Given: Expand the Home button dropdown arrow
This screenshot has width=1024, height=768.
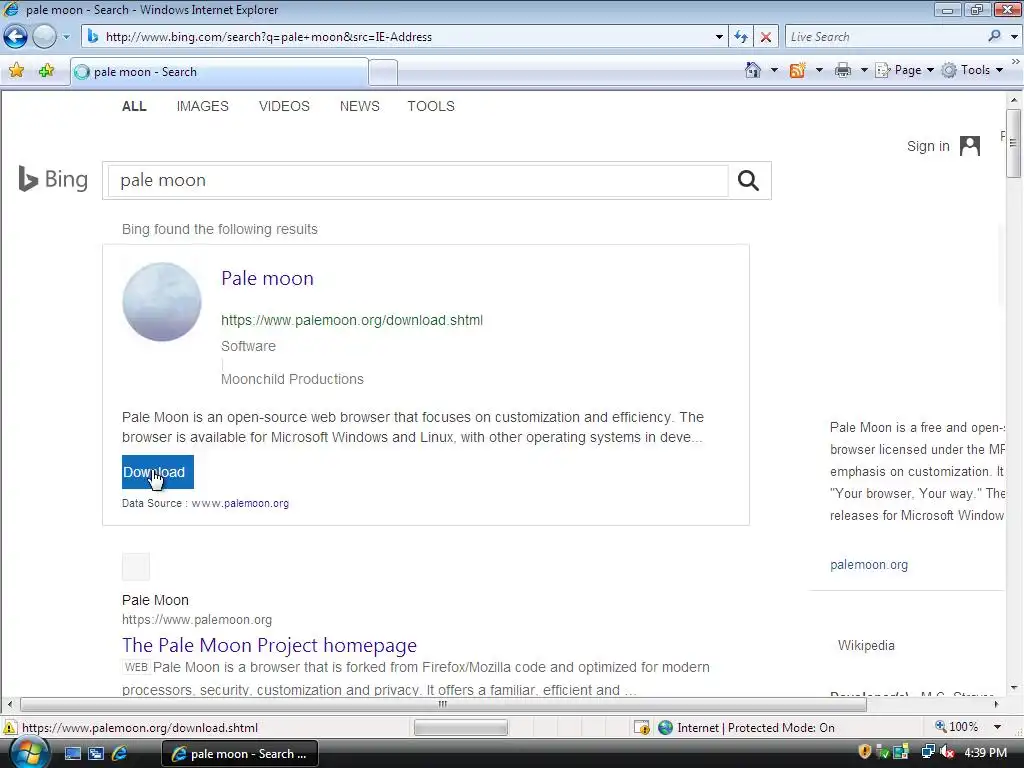Looking at the screenshot, I should click(x=775, y=70).
